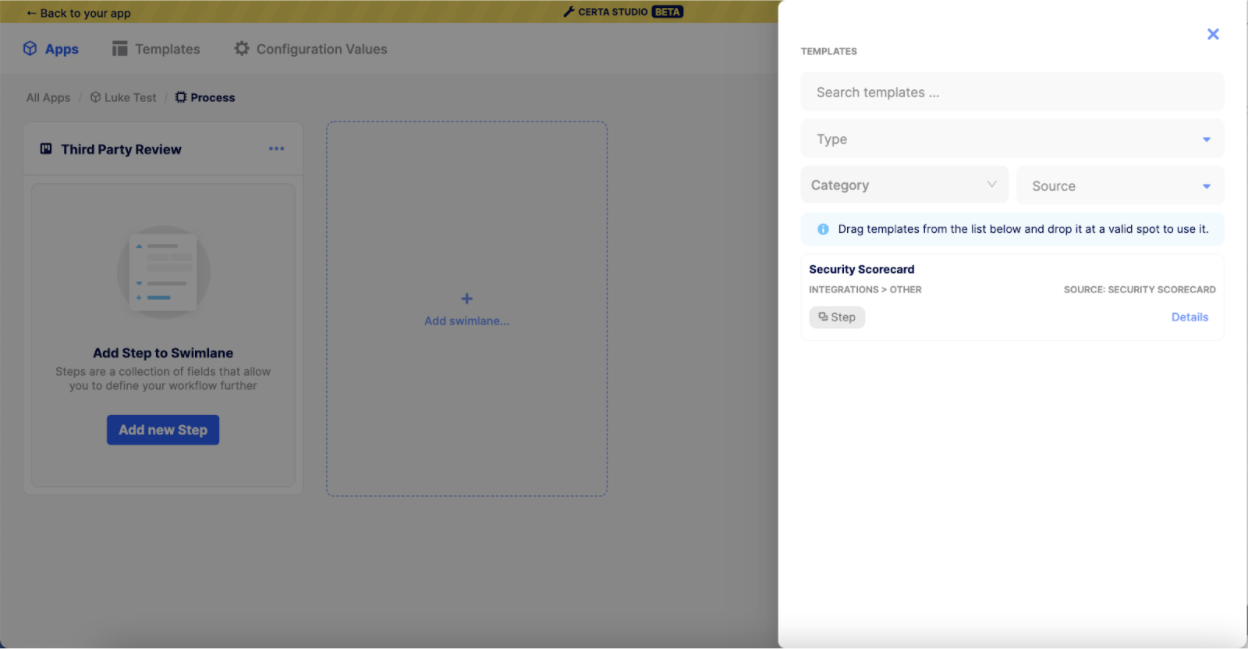The width and height of the screenshot is (1252, 649).
Task: Go to the Configuration Values tab
Action: tap(310, 49)
